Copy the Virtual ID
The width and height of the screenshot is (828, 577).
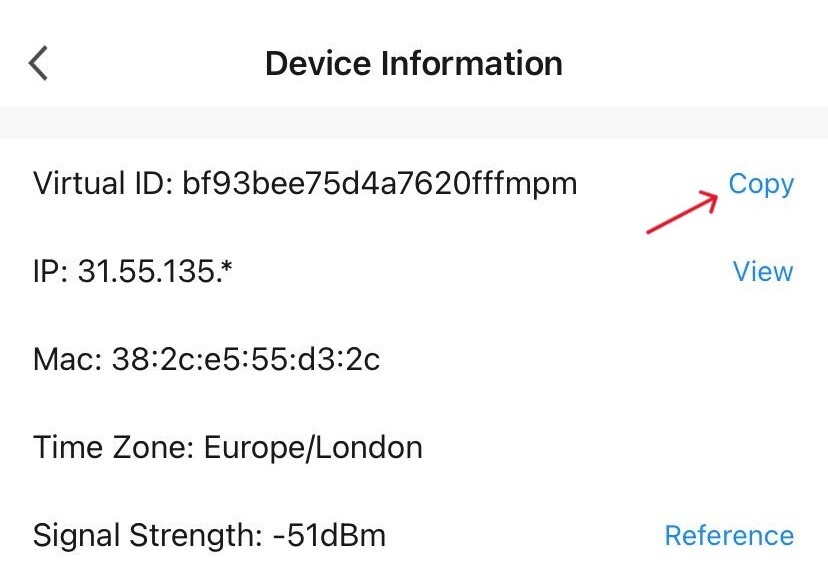pyautogui.click(x=761, y=185)
